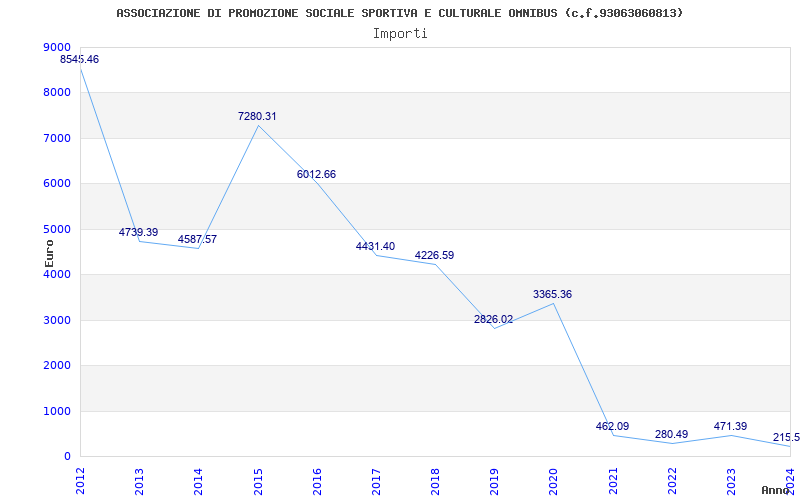Image resolution: width=800 pixels, height=500 pixels.
Task: Click the y-axis value 7000
Action: point(57,138)
